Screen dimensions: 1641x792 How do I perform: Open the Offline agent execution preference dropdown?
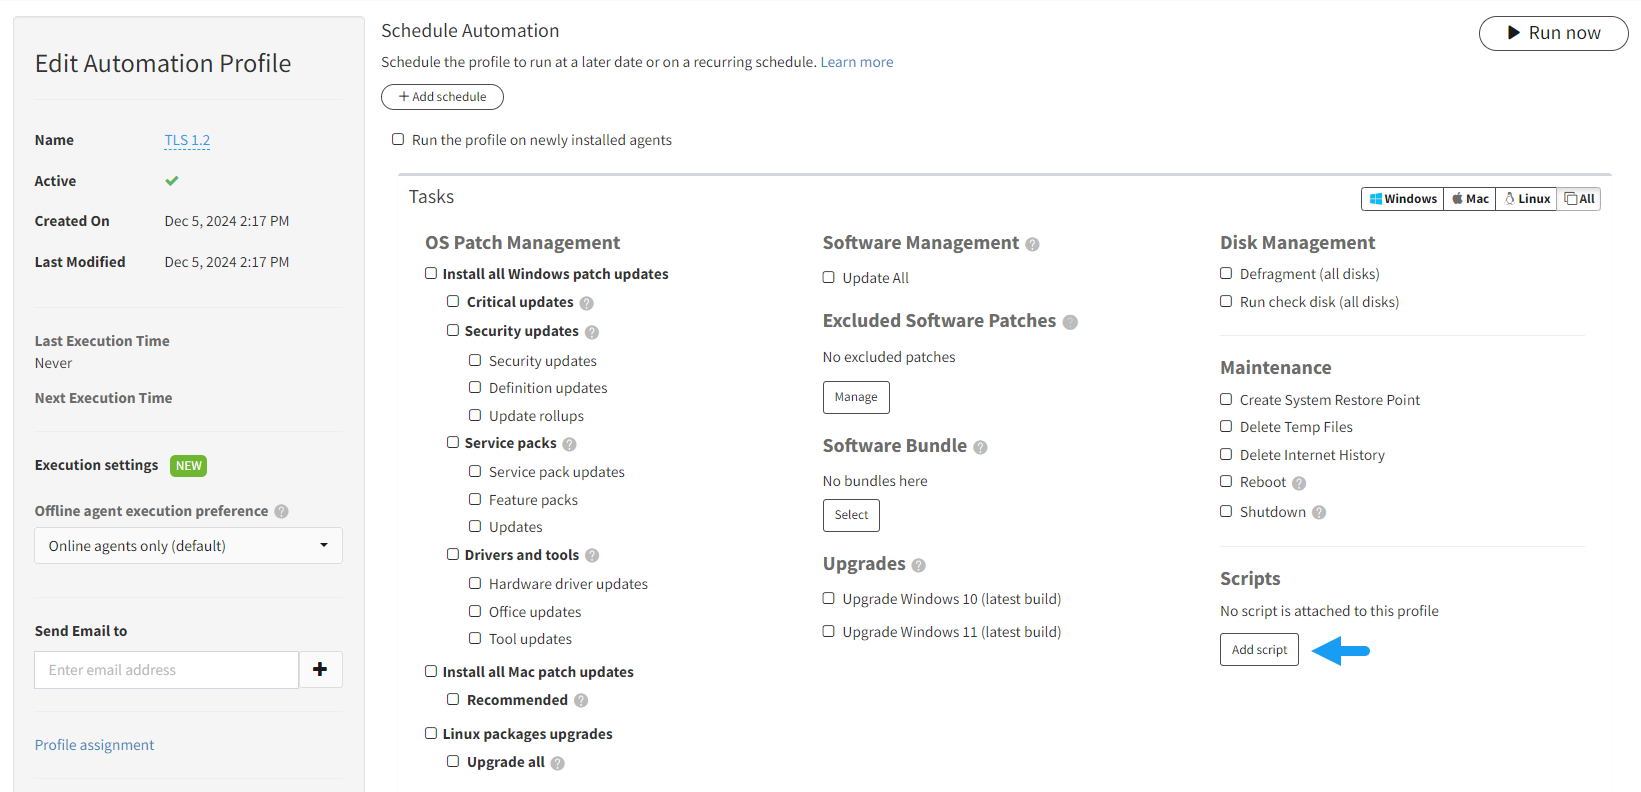188,546
